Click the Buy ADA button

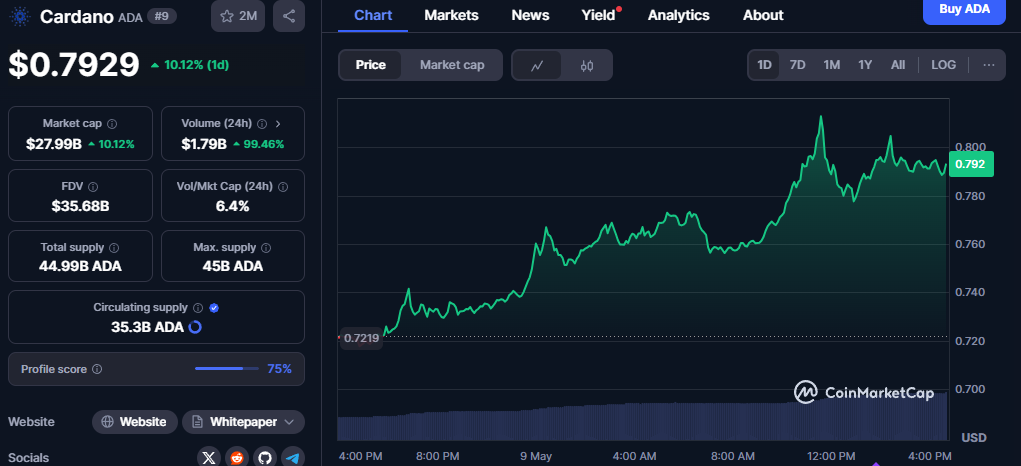click(964, 10)
